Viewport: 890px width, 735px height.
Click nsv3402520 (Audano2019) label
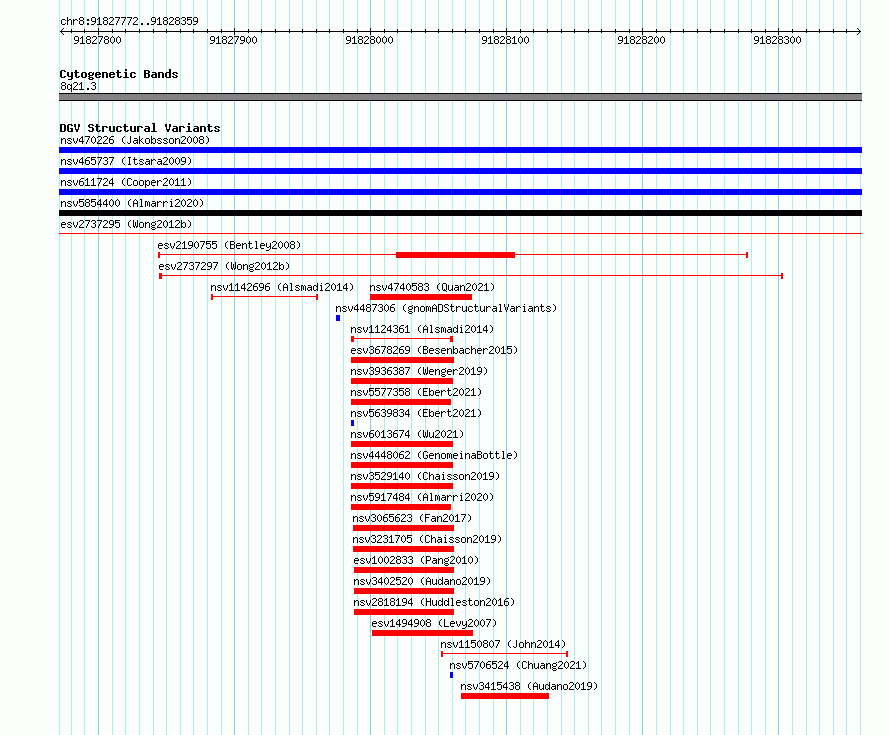(422, 581)
